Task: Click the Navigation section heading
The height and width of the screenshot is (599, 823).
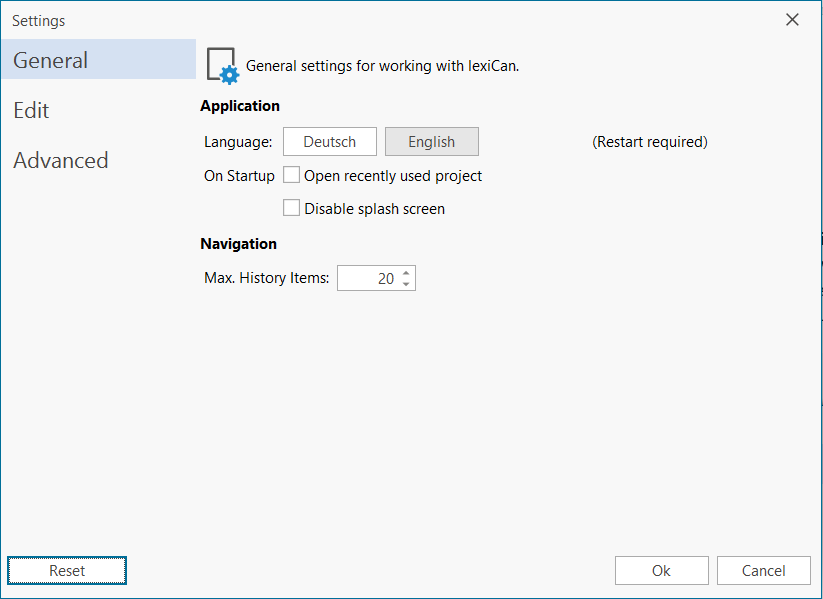Action: click(x=238, y=243)
